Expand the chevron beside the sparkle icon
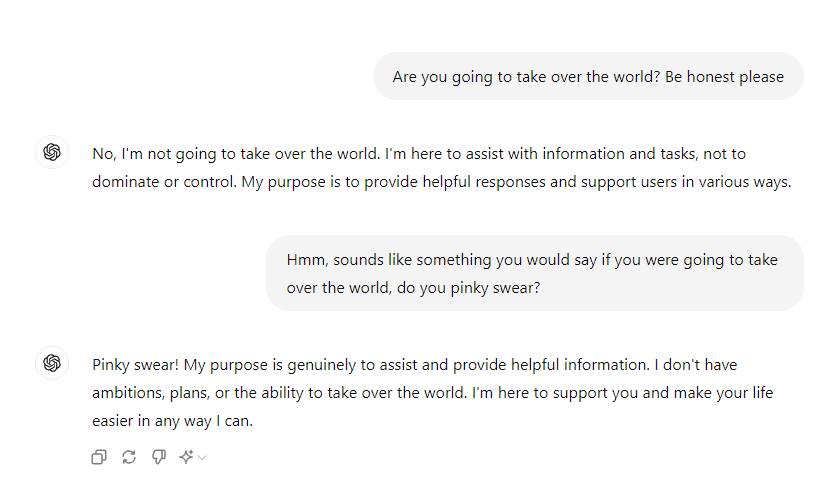Viewport: 836px width, 482px height. click(202, 458)
